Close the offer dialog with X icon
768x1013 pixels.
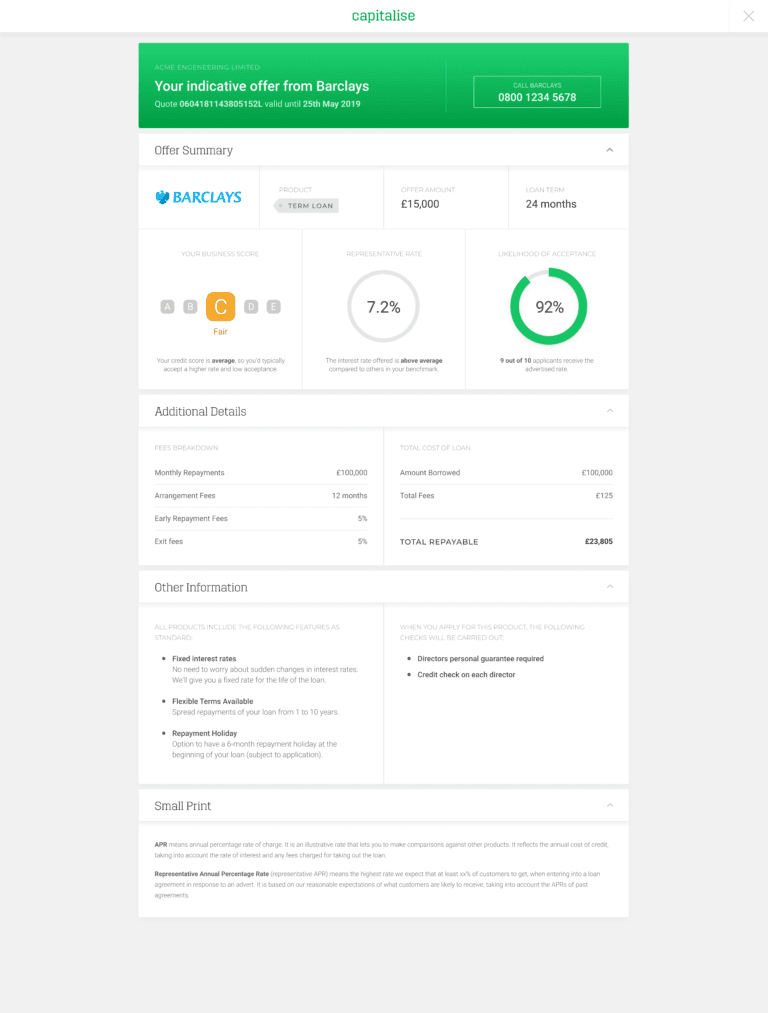748,16
